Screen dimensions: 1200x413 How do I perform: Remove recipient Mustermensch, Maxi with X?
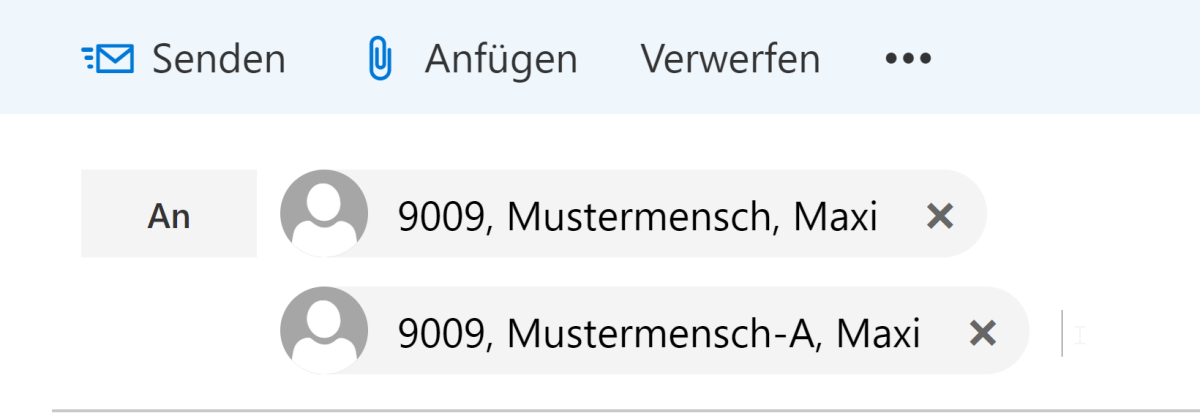[939, 215]
